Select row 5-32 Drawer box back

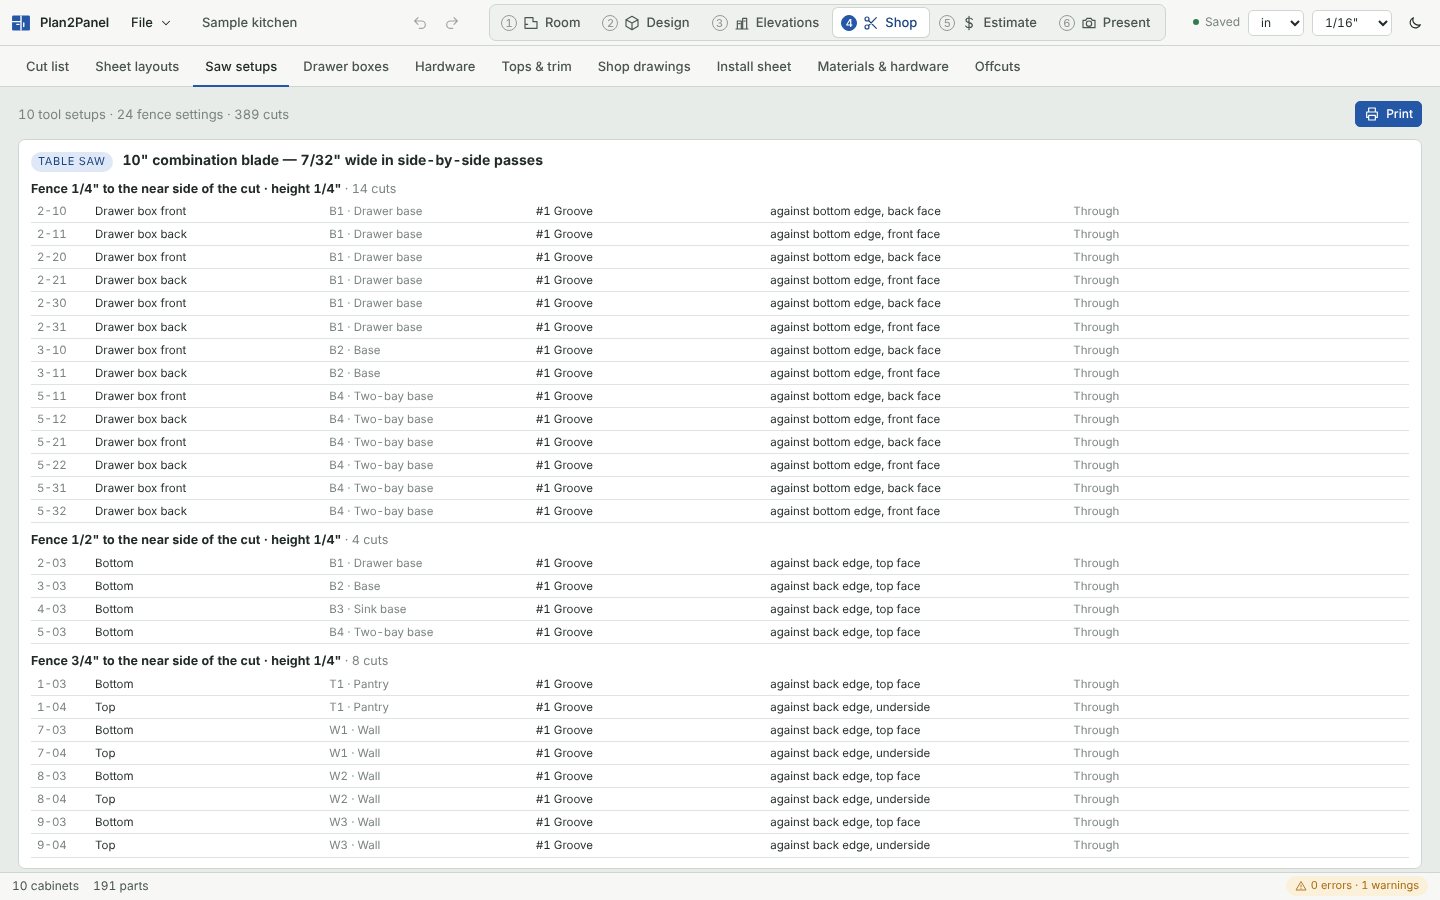tap(720, 511)
